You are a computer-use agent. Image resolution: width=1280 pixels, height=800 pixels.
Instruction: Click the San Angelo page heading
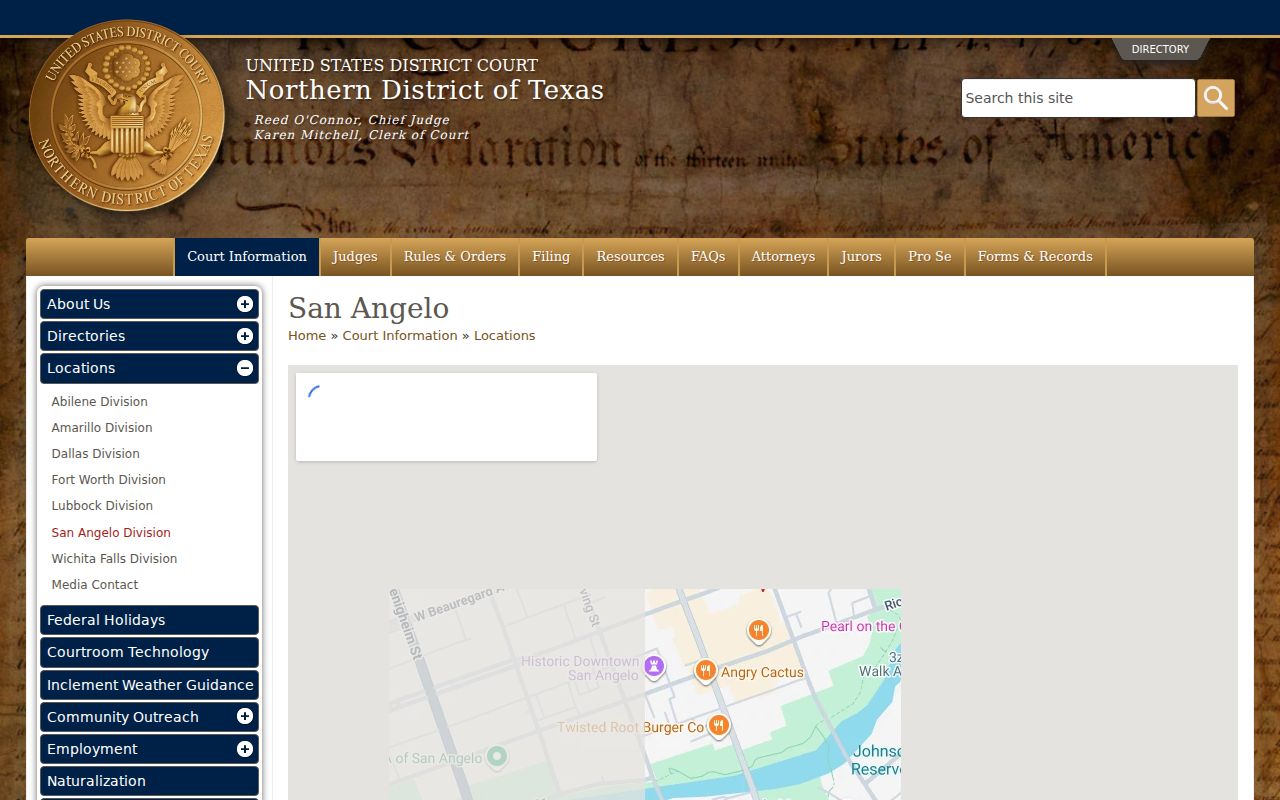pyautogui.click(x=369, y=308)
